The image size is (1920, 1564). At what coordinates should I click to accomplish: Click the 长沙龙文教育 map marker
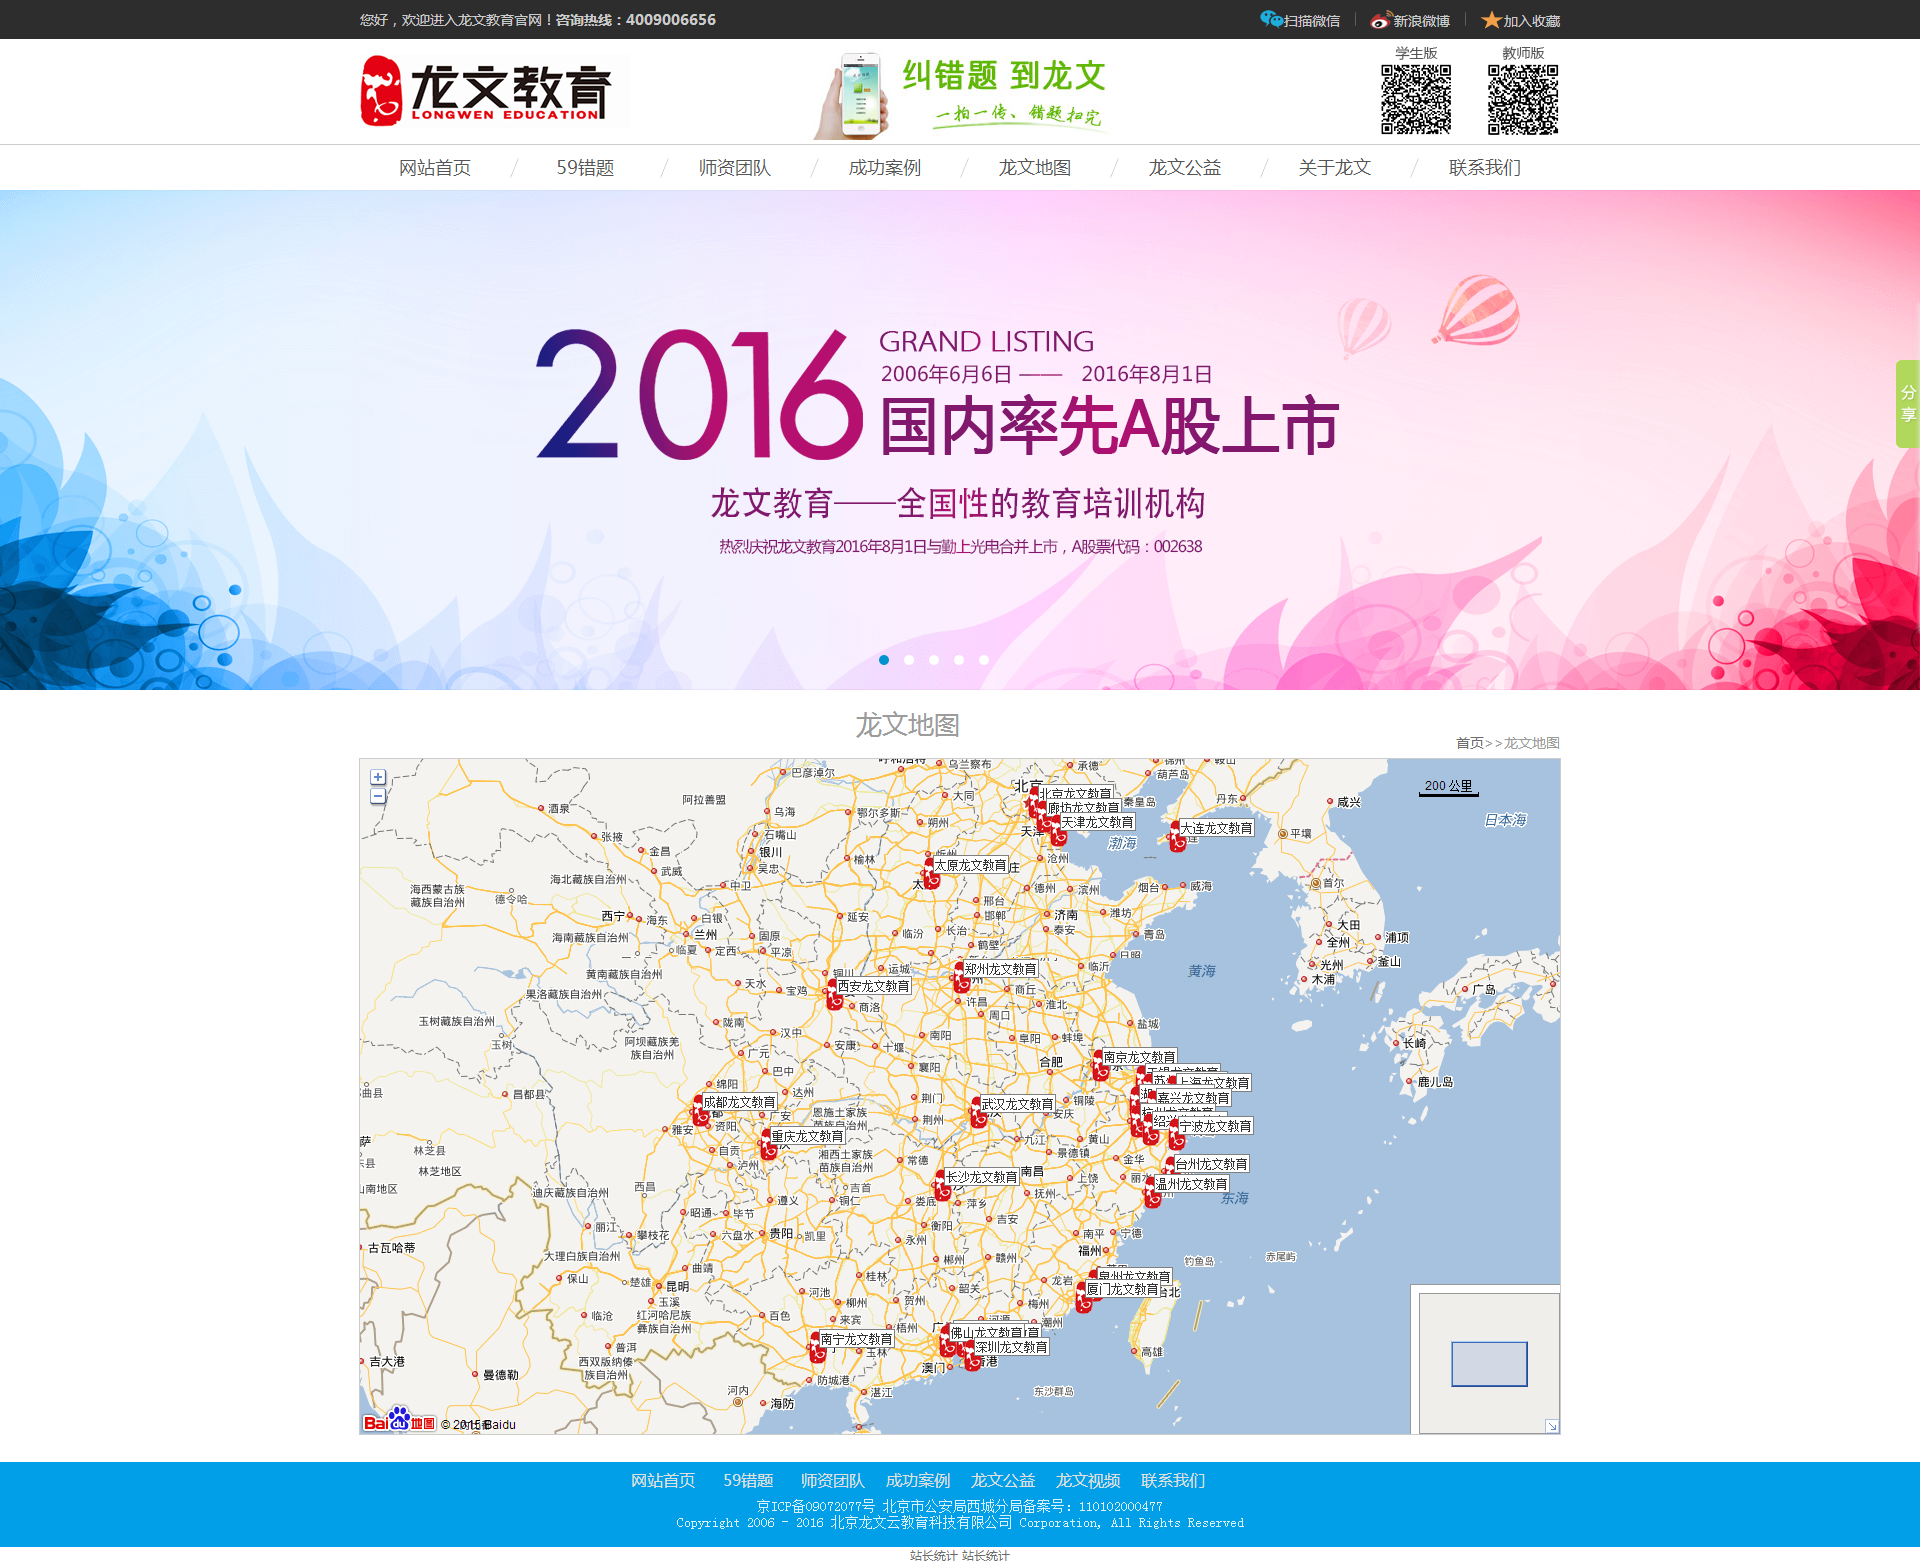pyautogui.click(x=943, y=1187)
